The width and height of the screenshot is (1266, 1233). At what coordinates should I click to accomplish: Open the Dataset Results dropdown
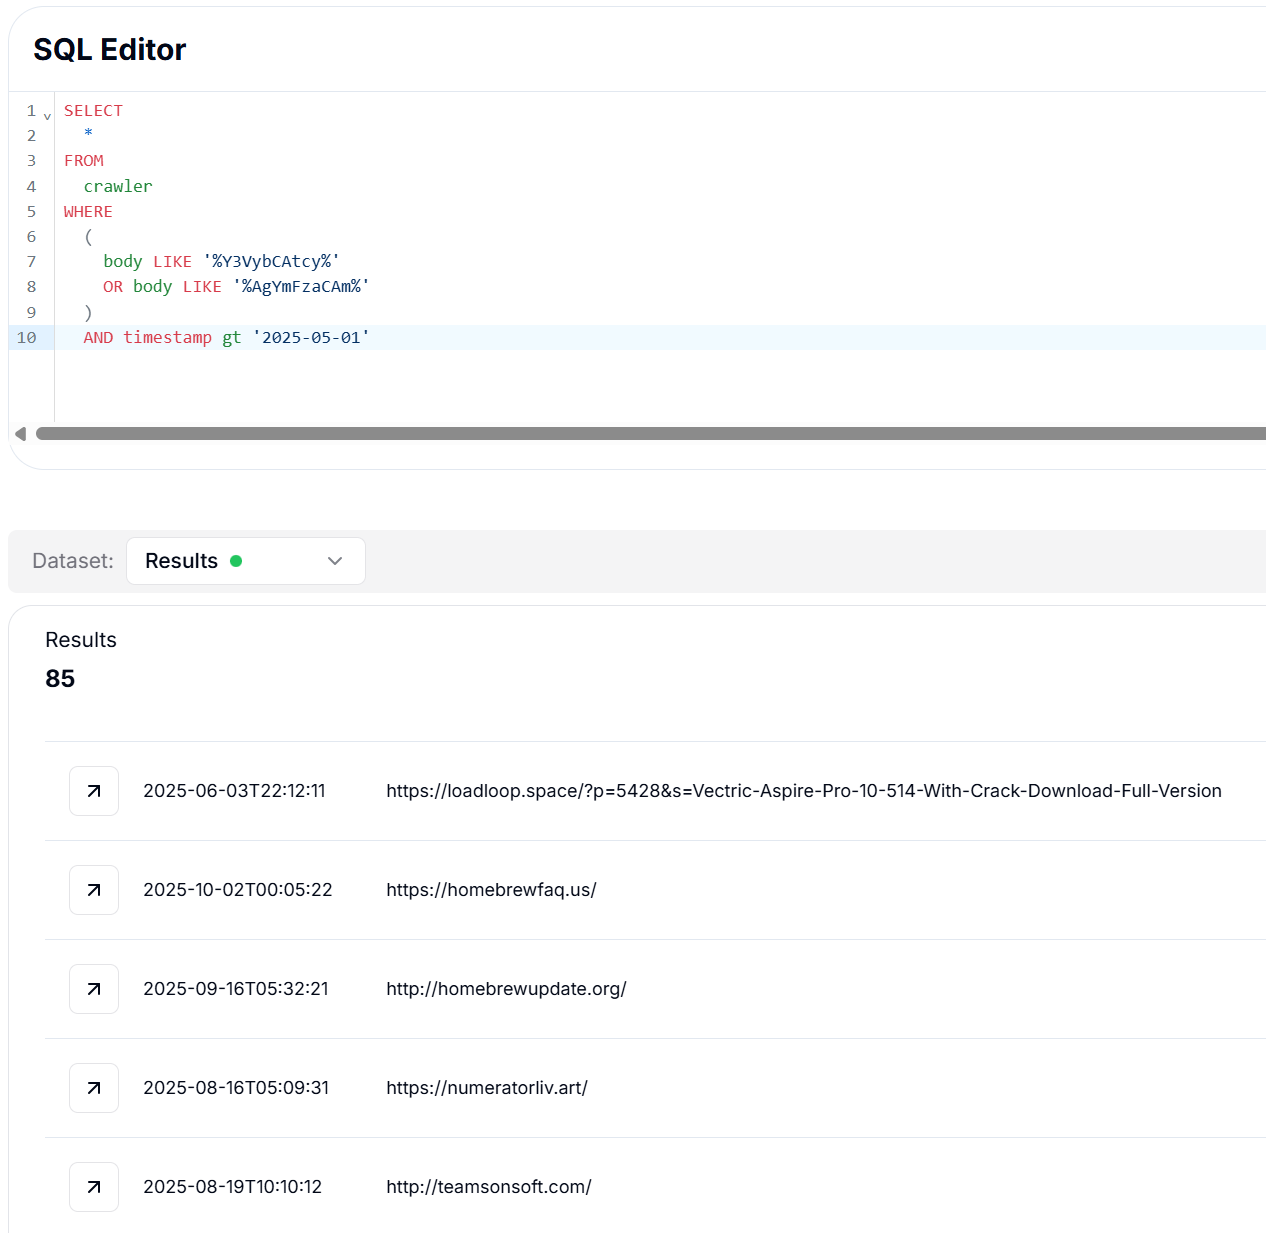point(245,561)
